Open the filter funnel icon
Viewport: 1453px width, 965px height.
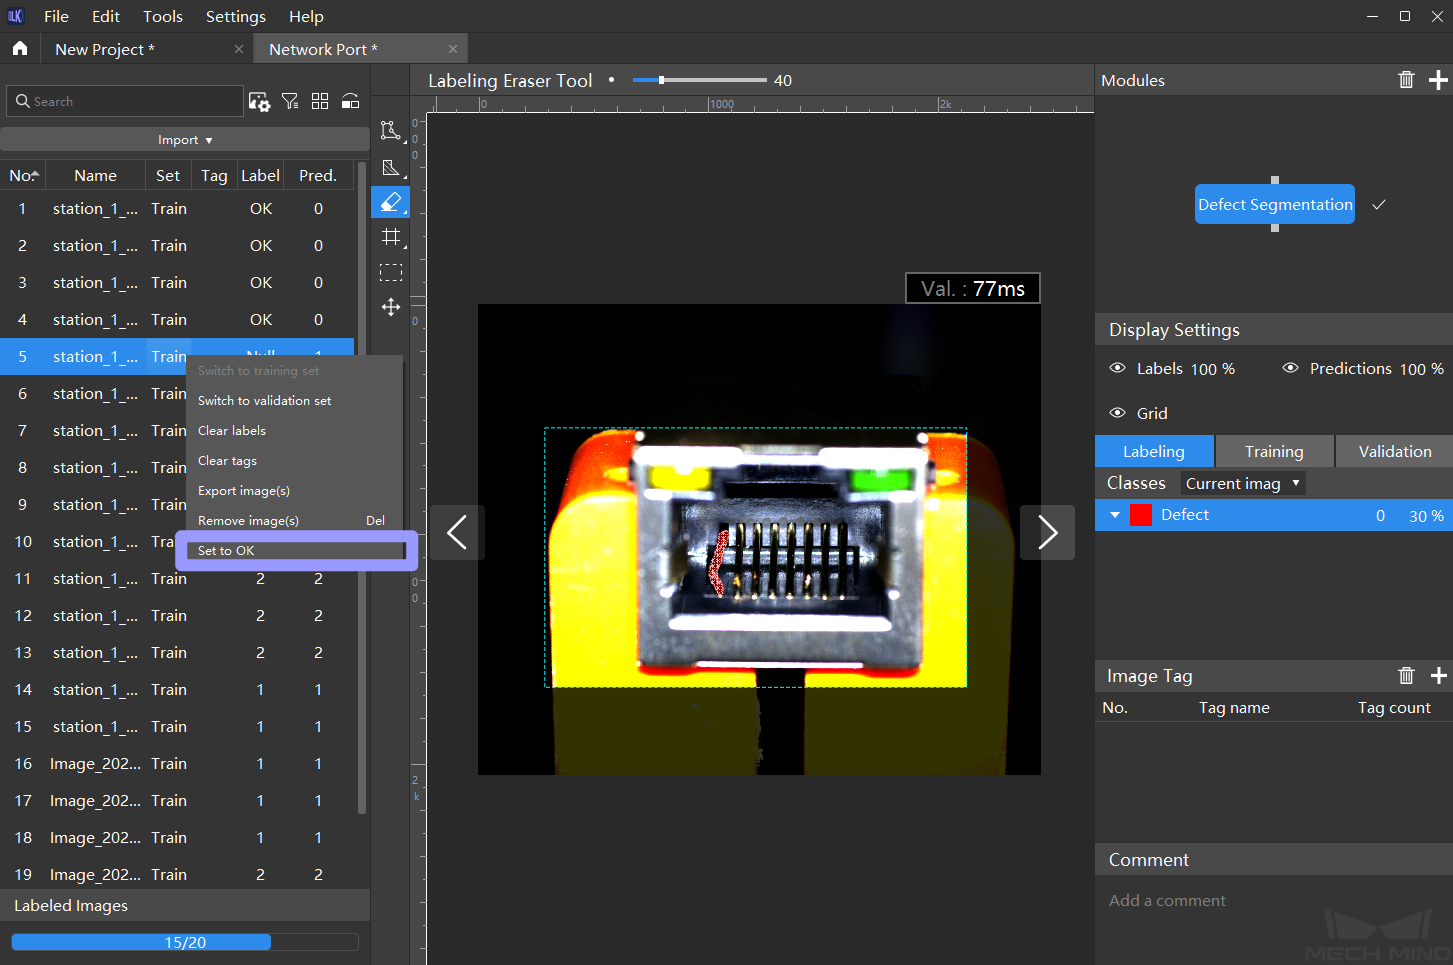pyautogui.click(x=290, y=101)
